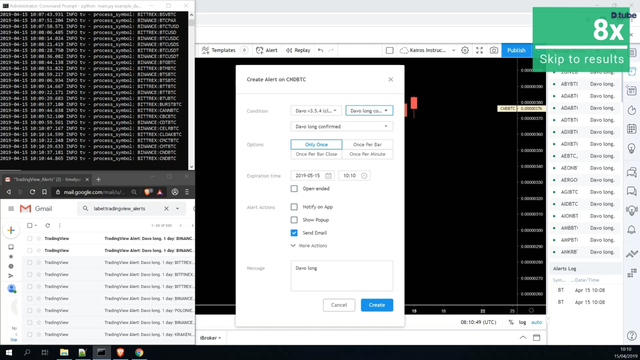Refresh the Gmail message list
Image resolution: width=640 pixels, height=360 pixels.
[x=48, y=225]
